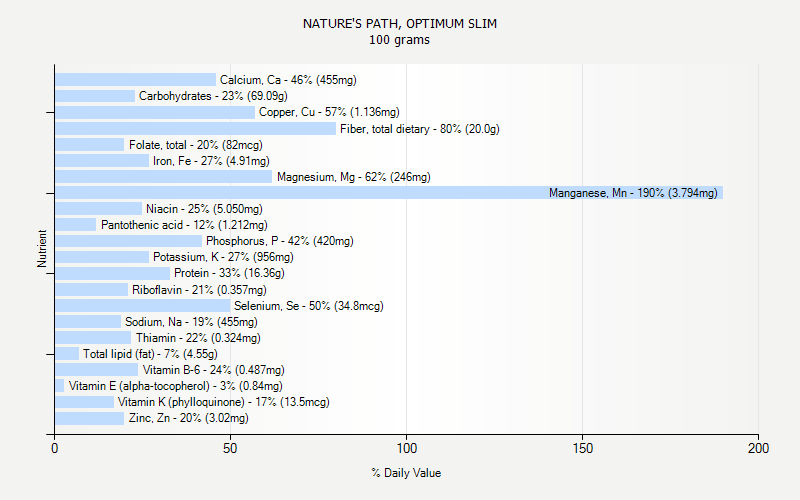This screenshot has width=800, height=500.
Task: Click the x-axis tick label 0
Action: tap(55, 448)
